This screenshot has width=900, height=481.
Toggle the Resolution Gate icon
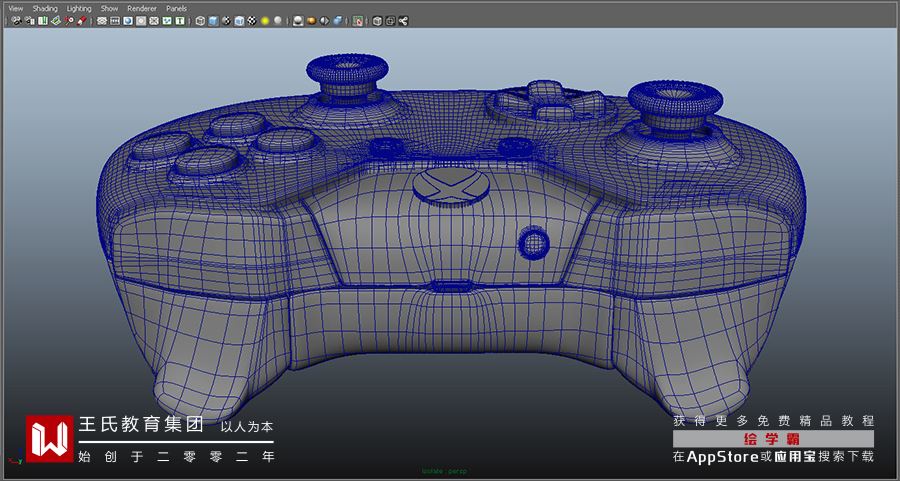128,21
